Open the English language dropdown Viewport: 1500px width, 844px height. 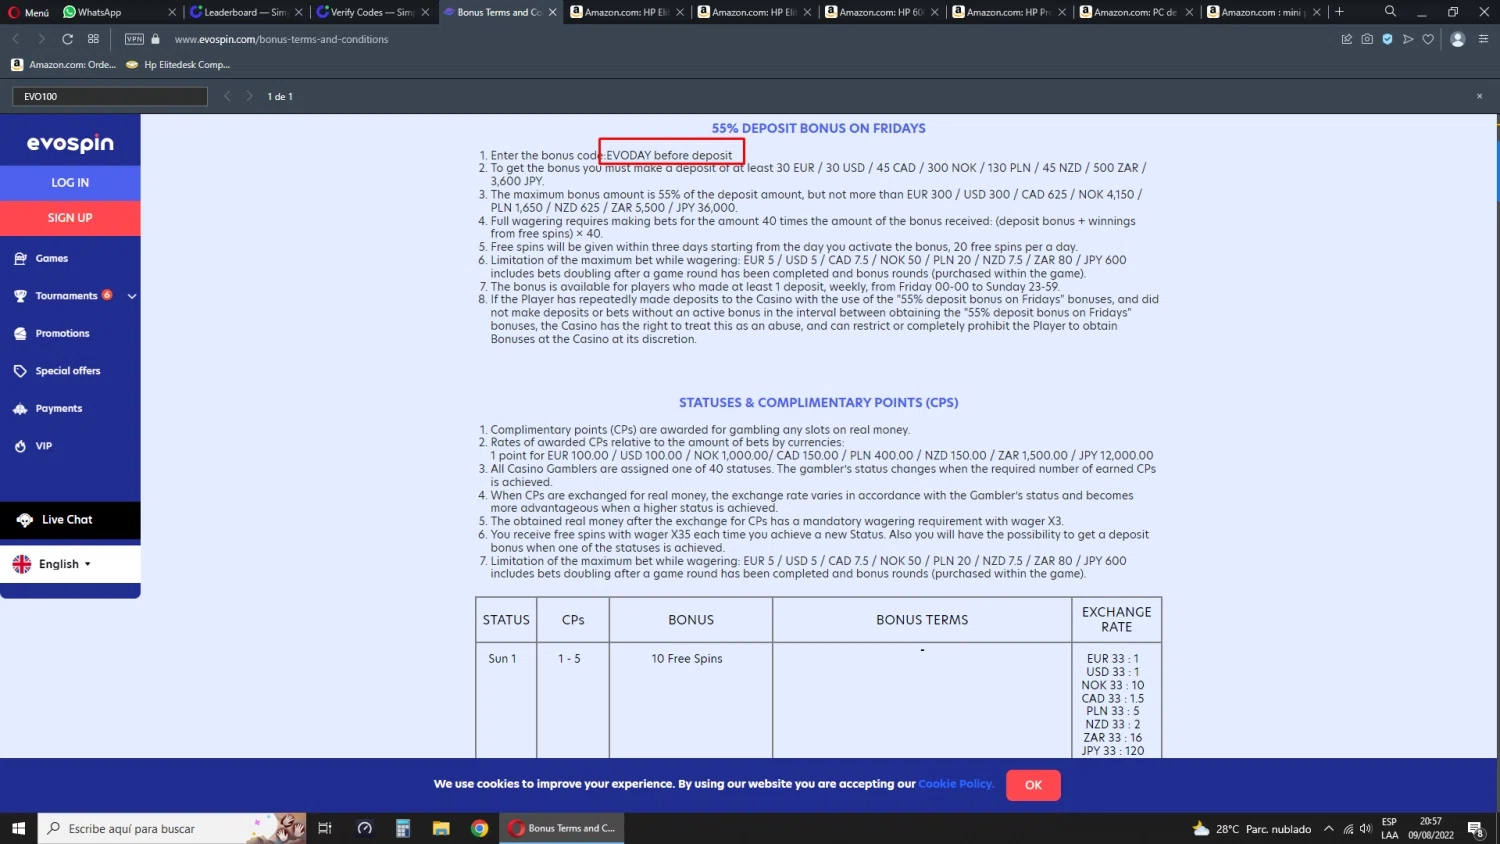pos(70,564)
